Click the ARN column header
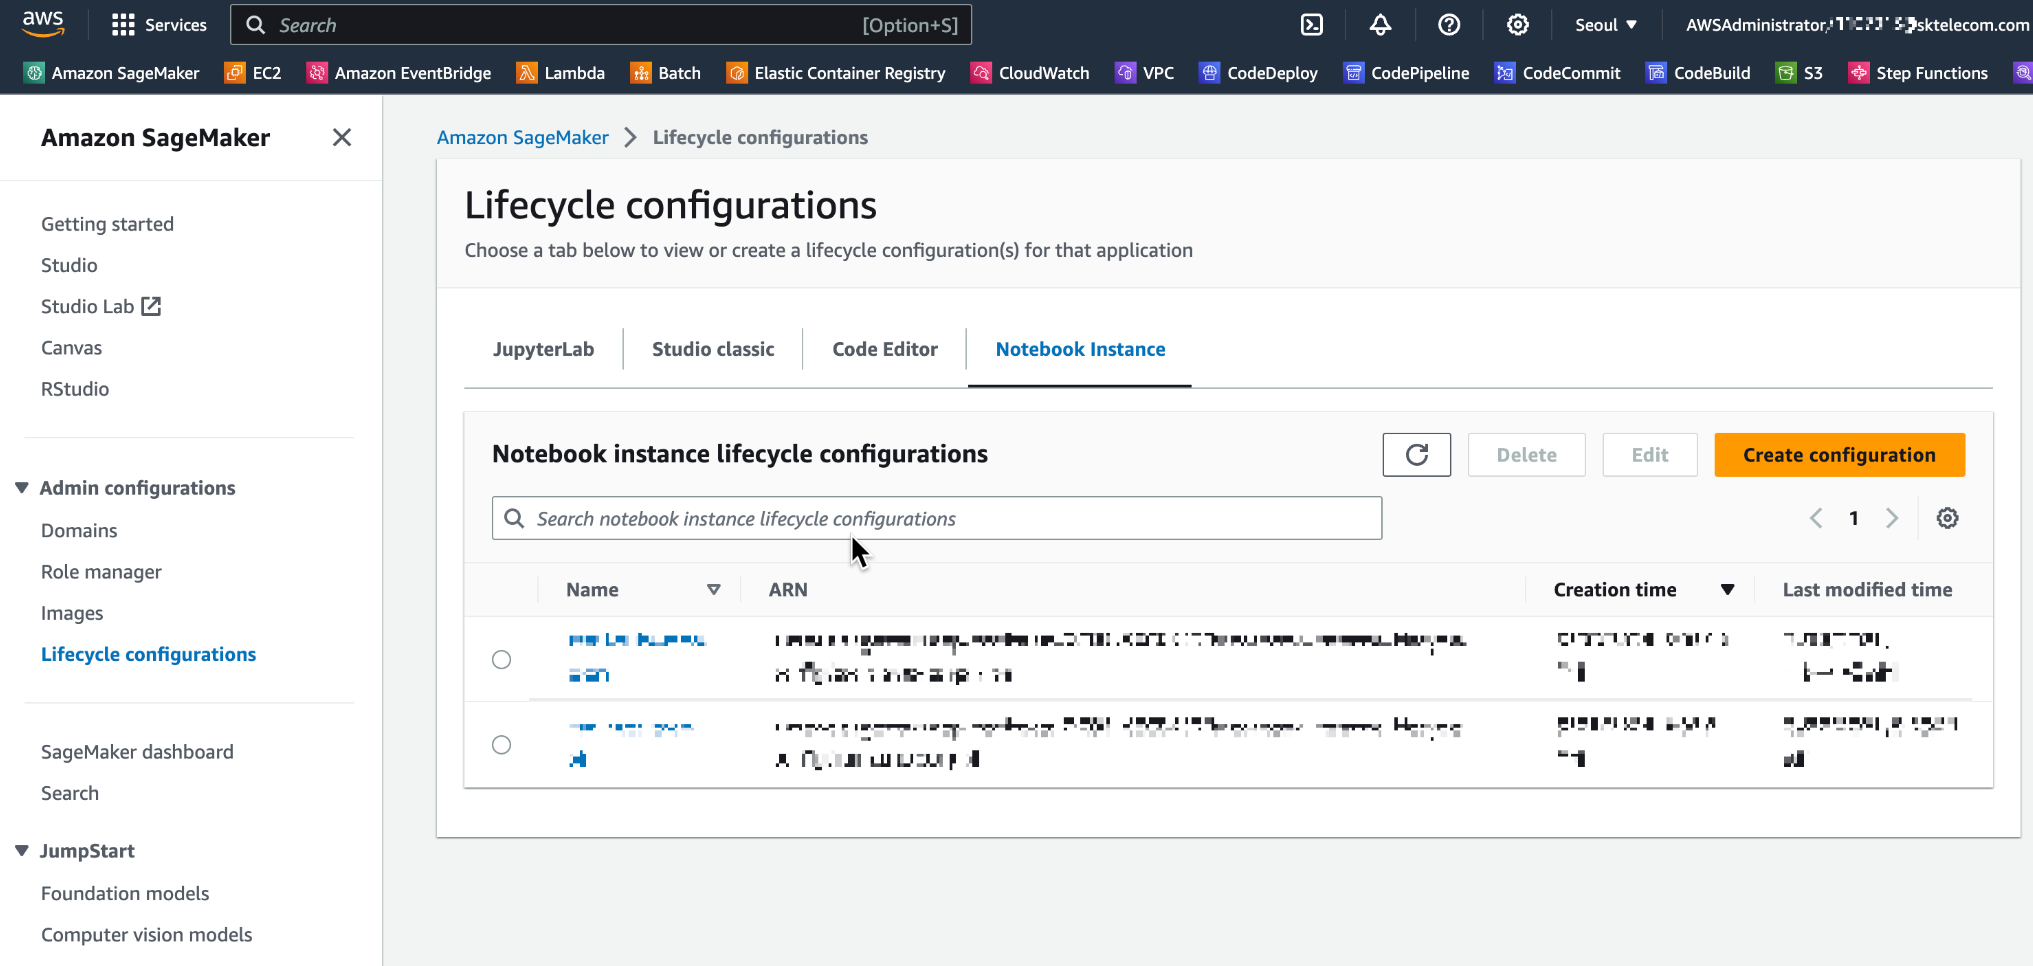2033x966 pixels. pos(788,590)
